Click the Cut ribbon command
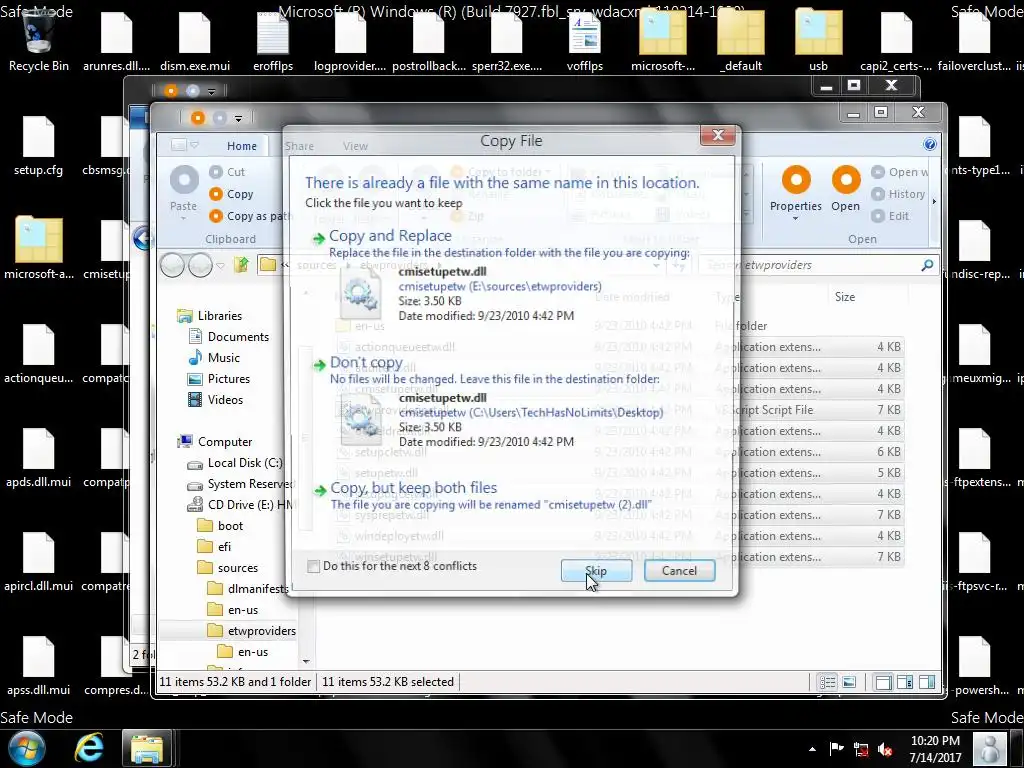Screen dimensions: 1024x768 (x=227, y=172)
